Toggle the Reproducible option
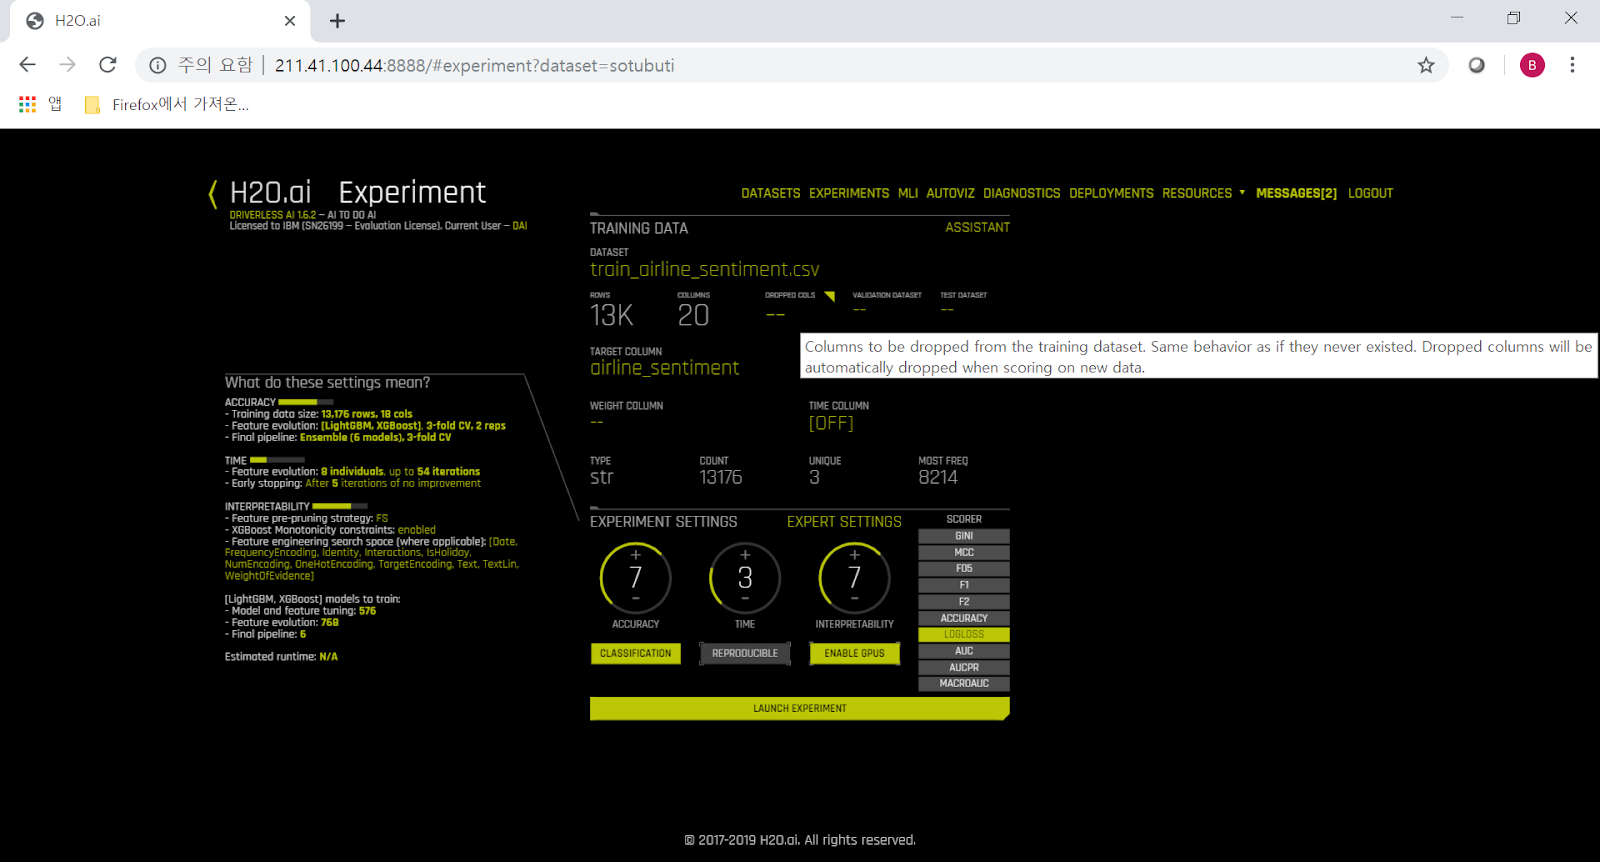This screenshot has width=1600, height=862. pos(745,653)
